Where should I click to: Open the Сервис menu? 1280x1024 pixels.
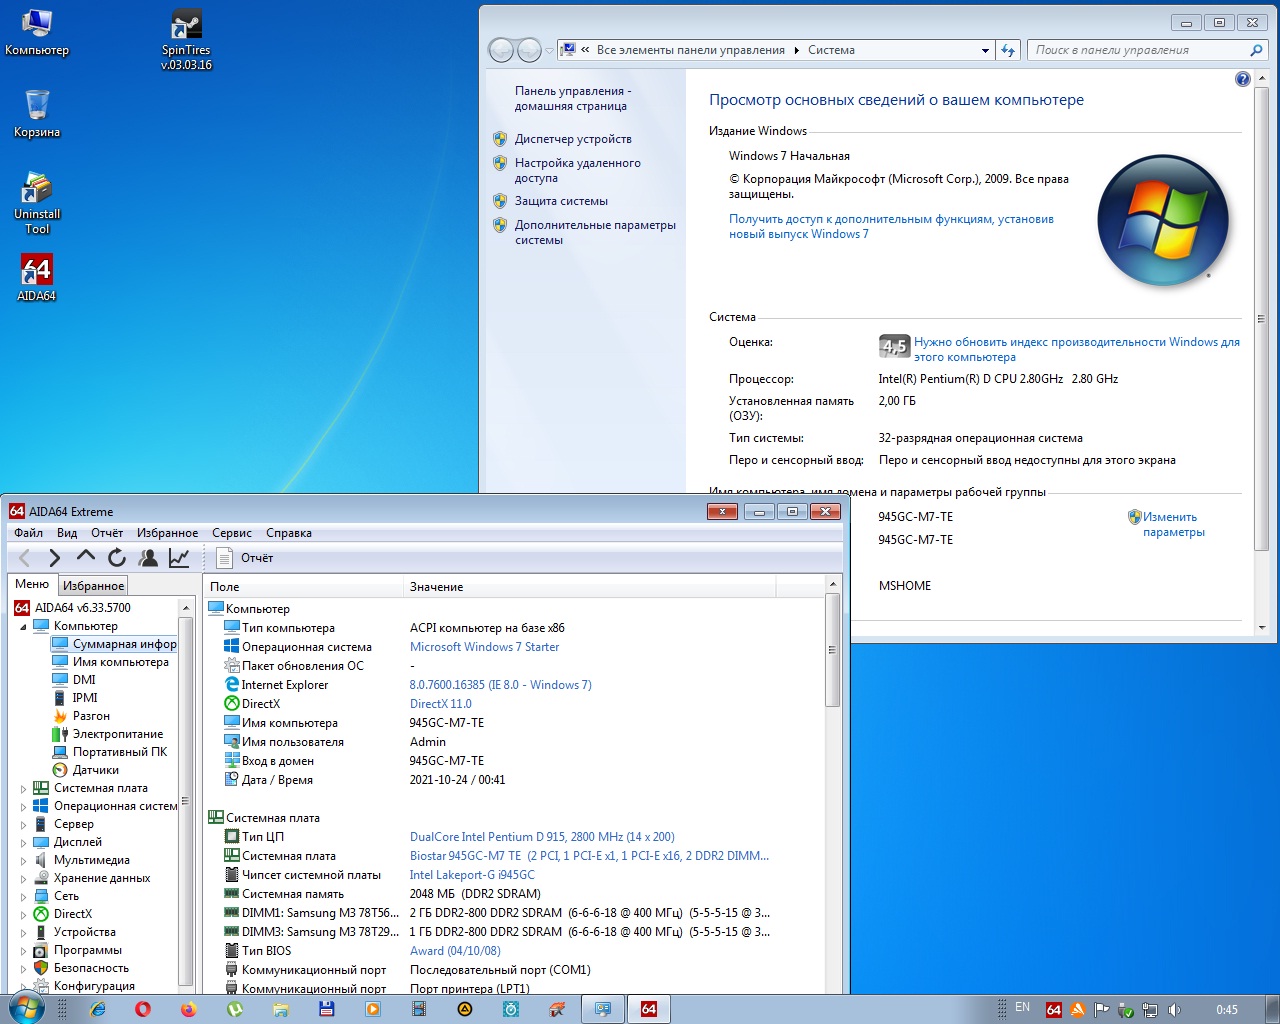click(232, 533)
